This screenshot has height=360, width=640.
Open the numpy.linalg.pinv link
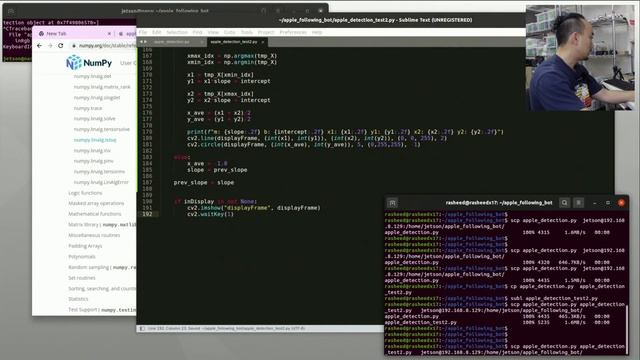point(93,161)
